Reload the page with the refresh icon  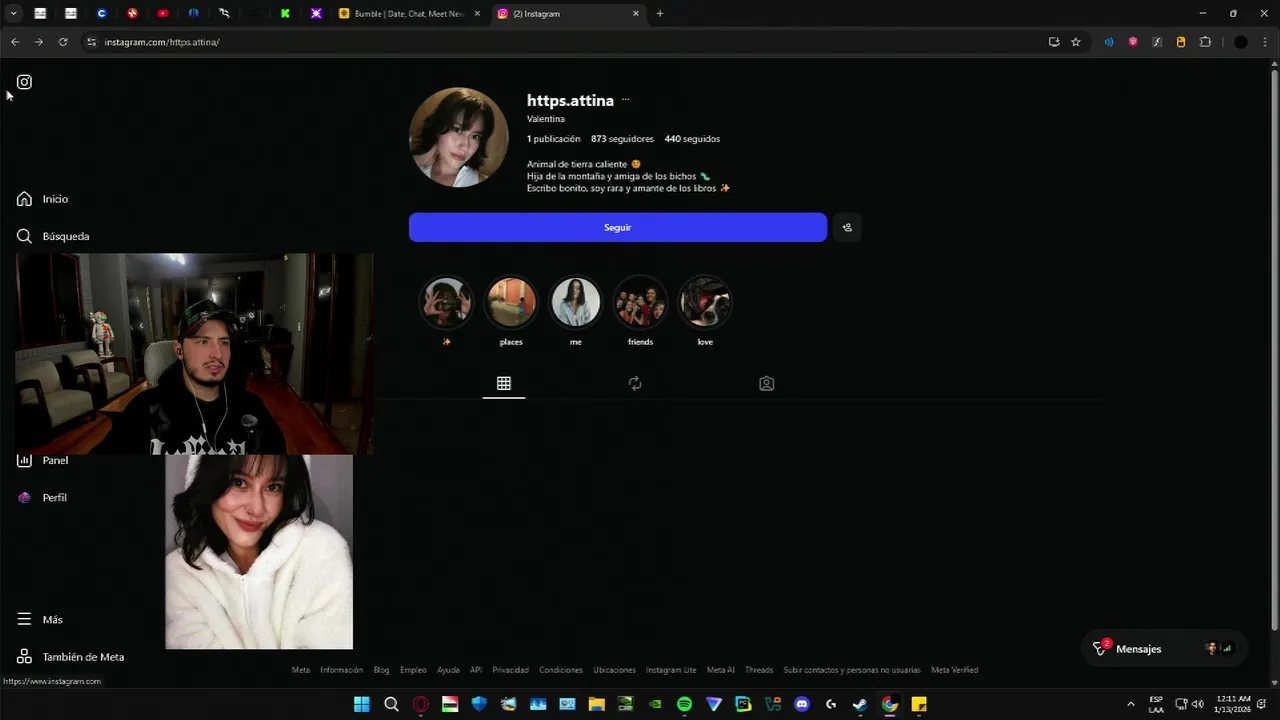[x=63, y=42]
